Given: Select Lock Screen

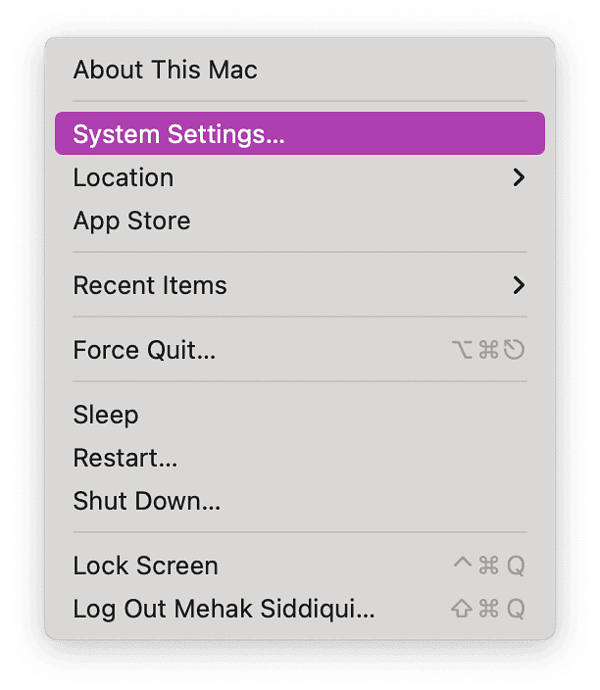Looking at the screenshot, I should (x=145, y=566).
